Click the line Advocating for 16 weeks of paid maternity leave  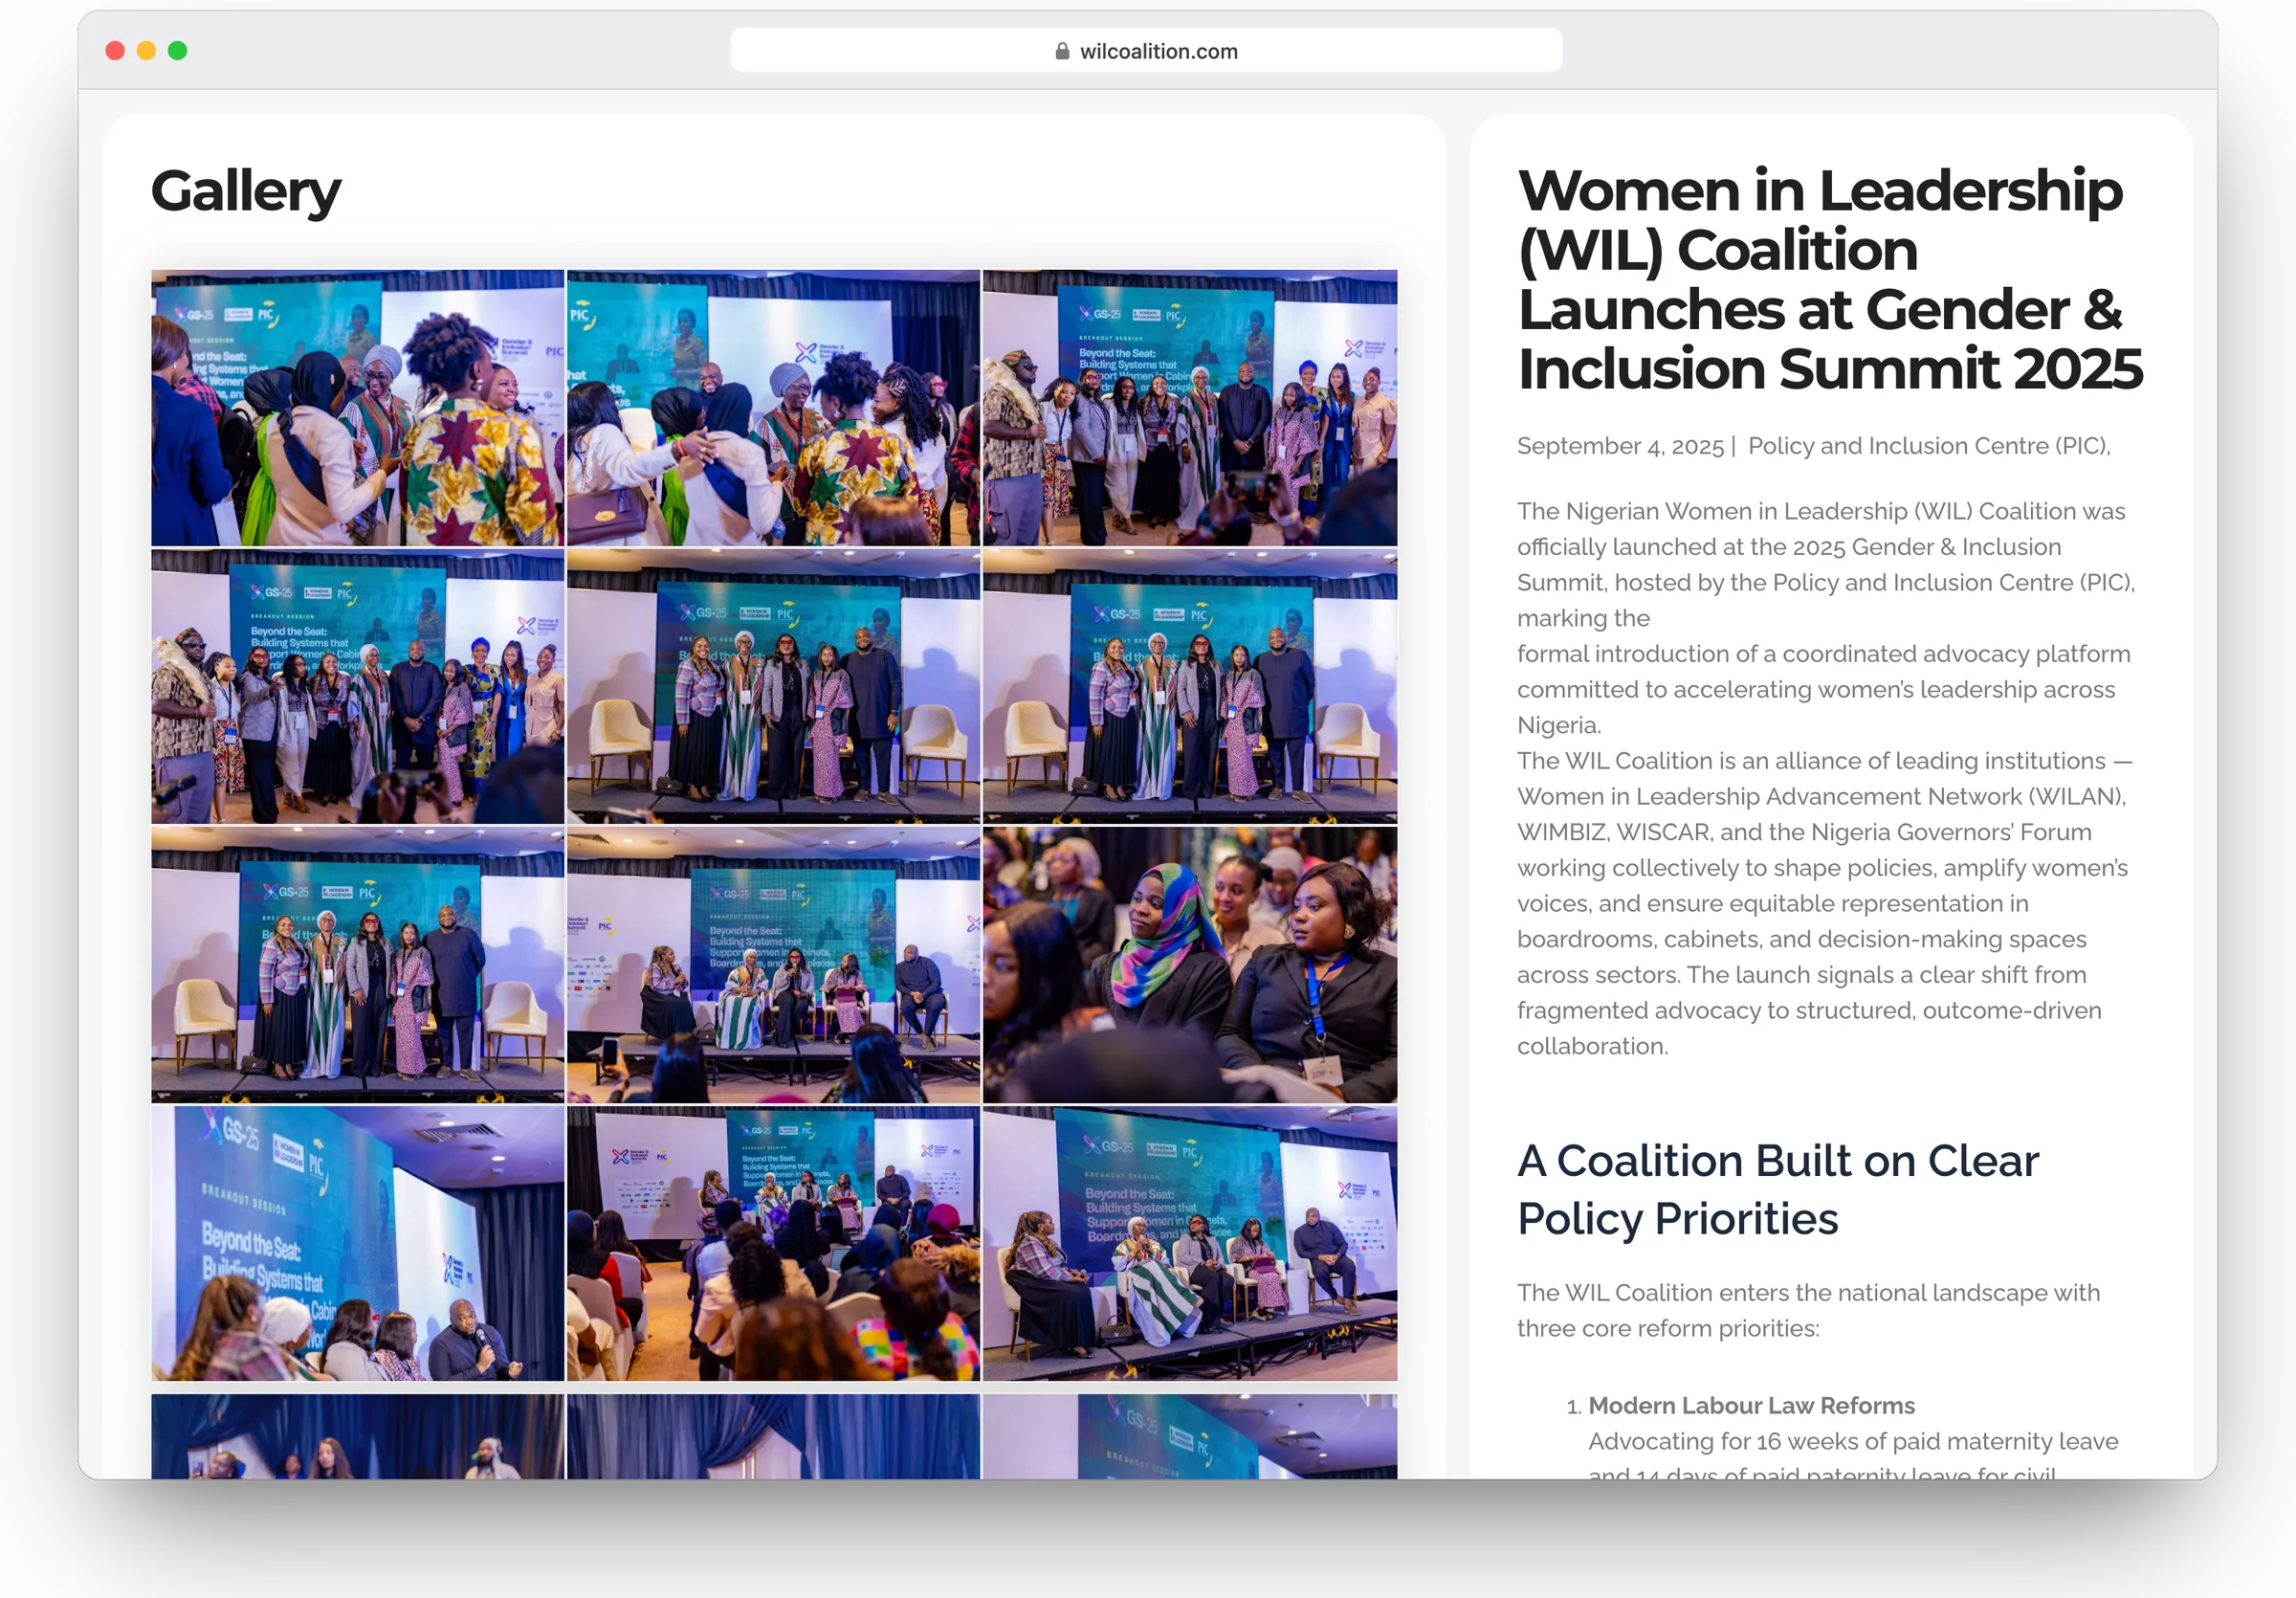click(1853, 1441)
